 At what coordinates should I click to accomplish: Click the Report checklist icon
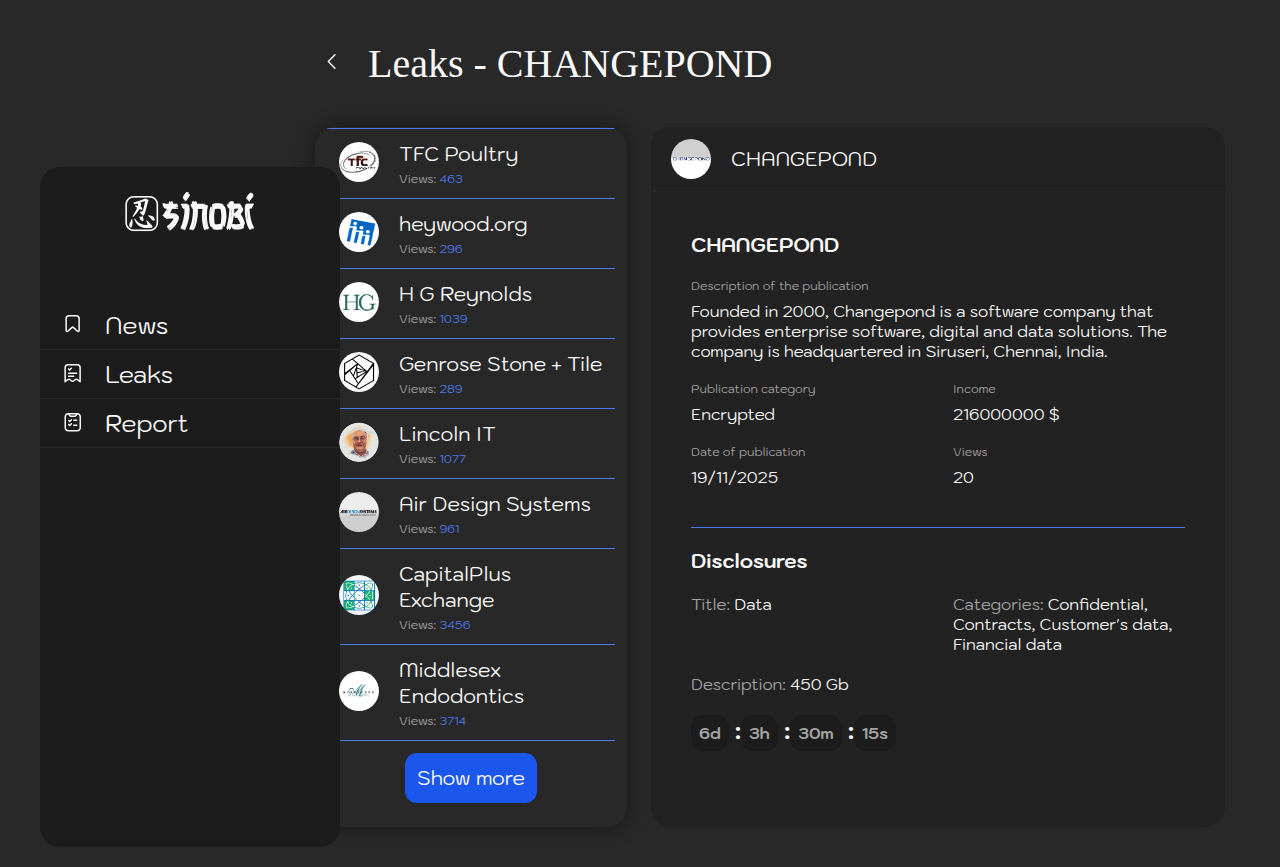[x=72, y=423]
